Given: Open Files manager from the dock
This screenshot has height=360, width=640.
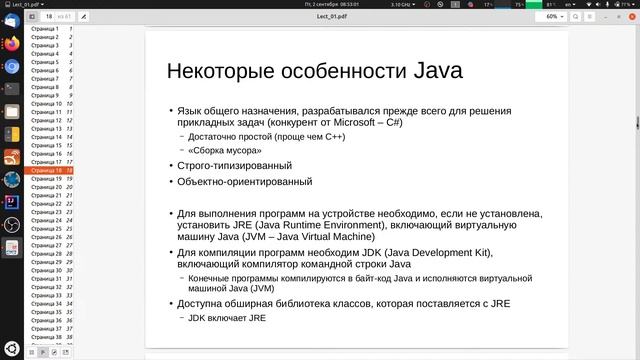Looking at the screenshot, I should (12, 112).
